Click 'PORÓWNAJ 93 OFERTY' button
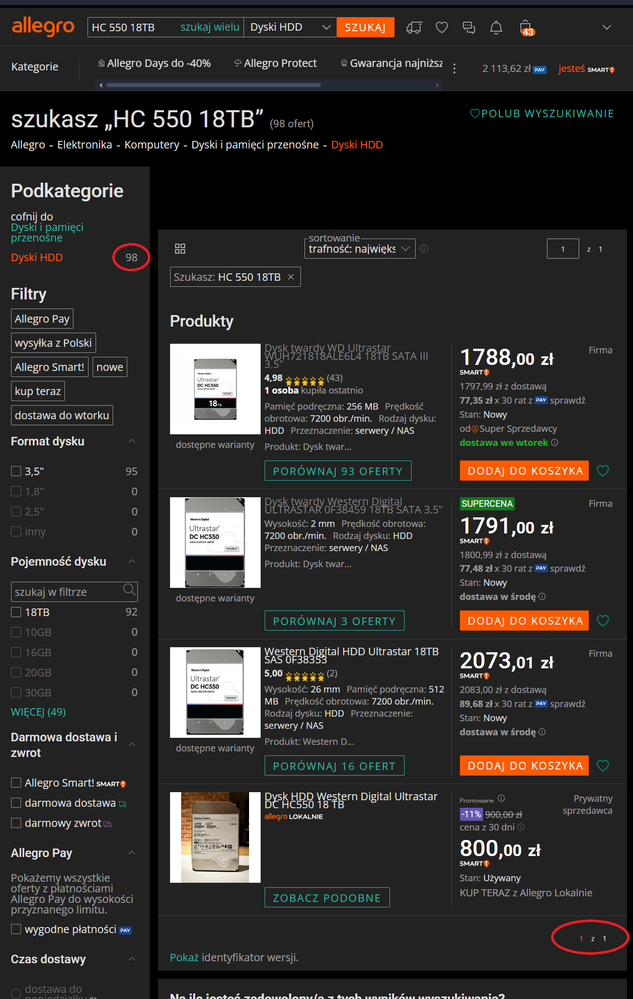This screenshot has width=633, height=999. pyautogui.click(x=338, y=471)
